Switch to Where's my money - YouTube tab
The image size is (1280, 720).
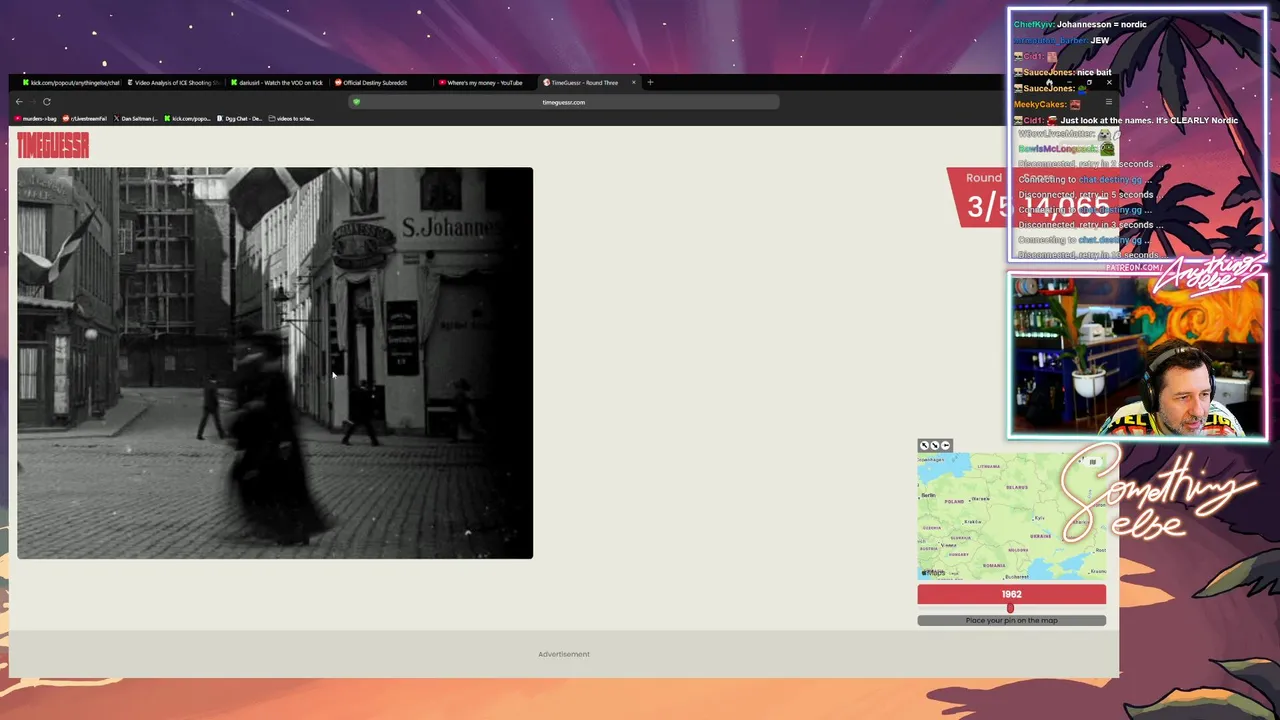pos(485,83)
